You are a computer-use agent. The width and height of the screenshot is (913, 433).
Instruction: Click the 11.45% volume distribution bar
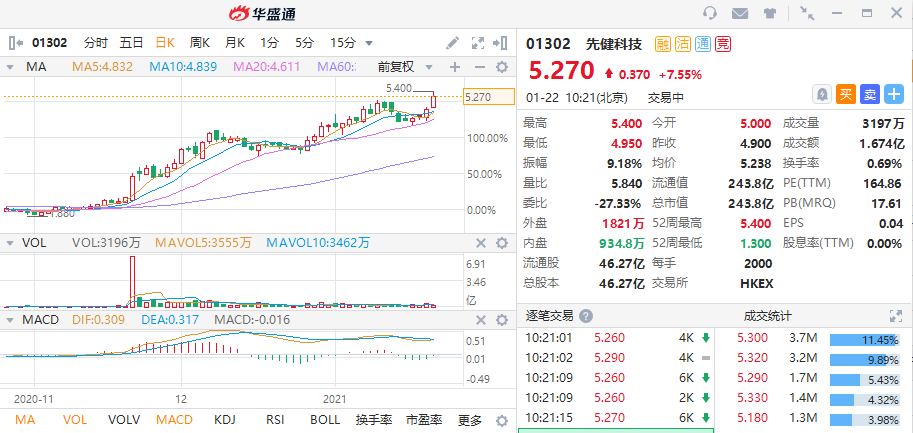tap(864, 339)
